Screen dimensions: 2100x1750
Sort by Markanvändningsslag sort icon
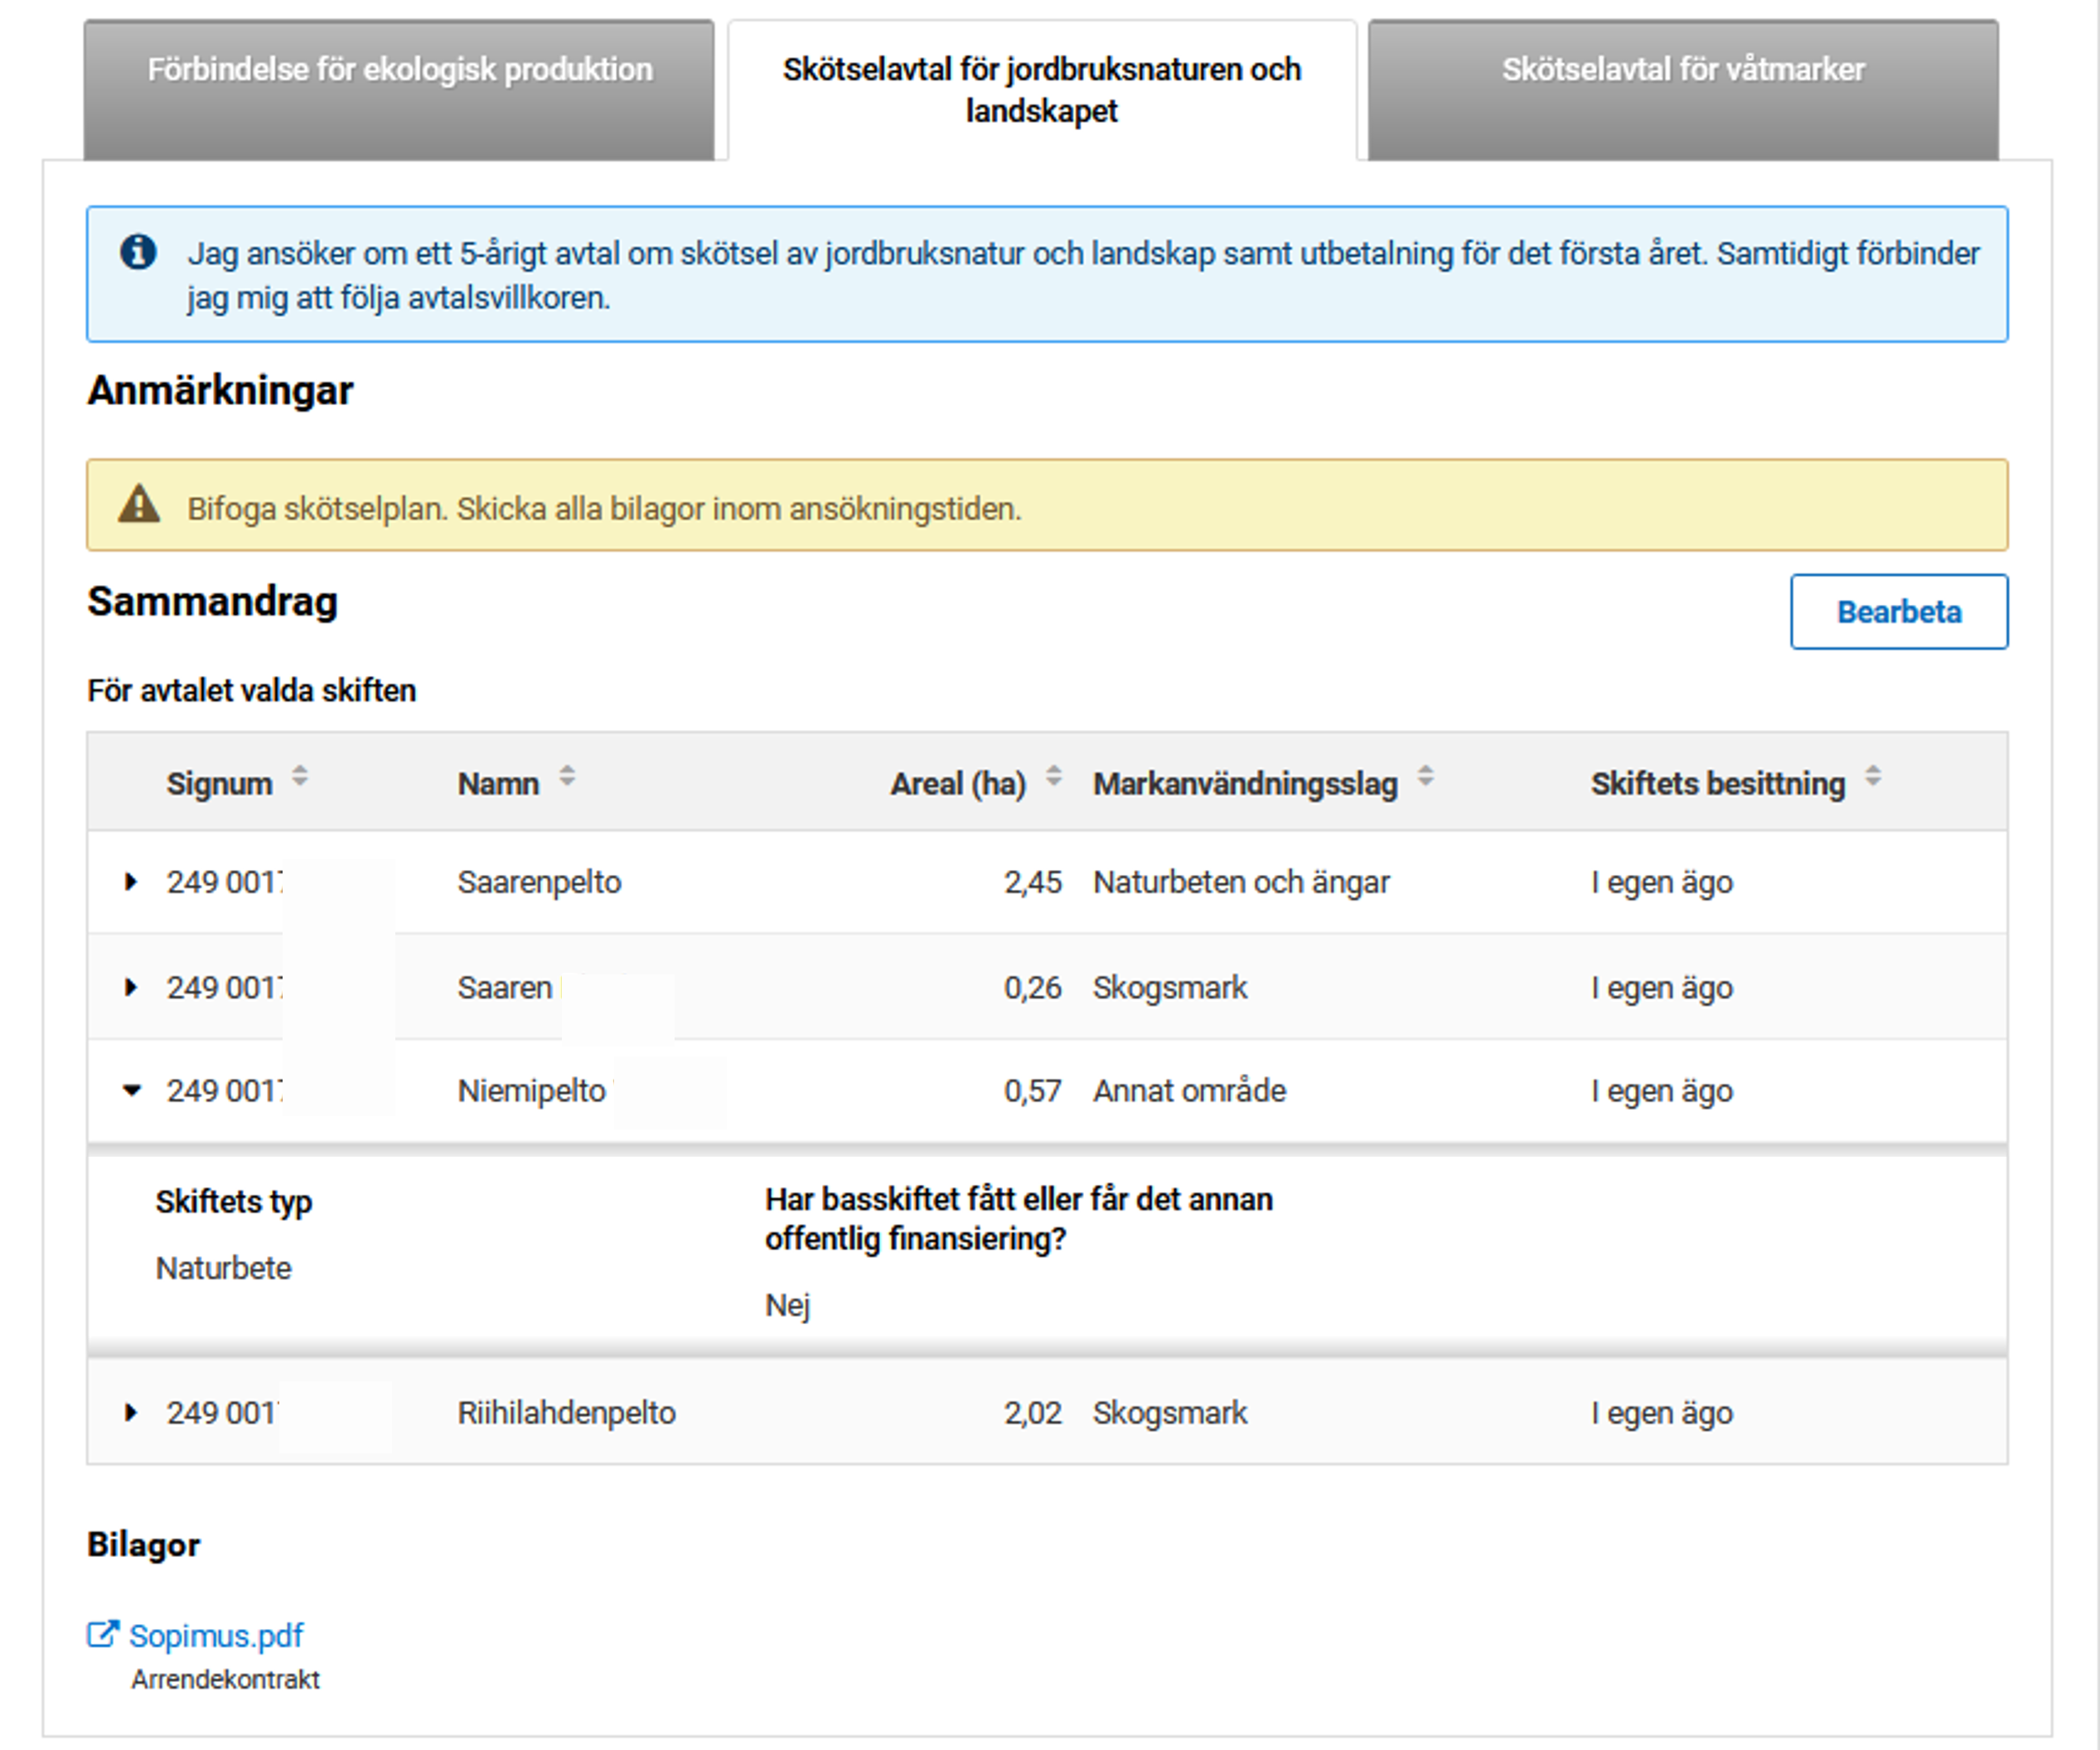1426,776
